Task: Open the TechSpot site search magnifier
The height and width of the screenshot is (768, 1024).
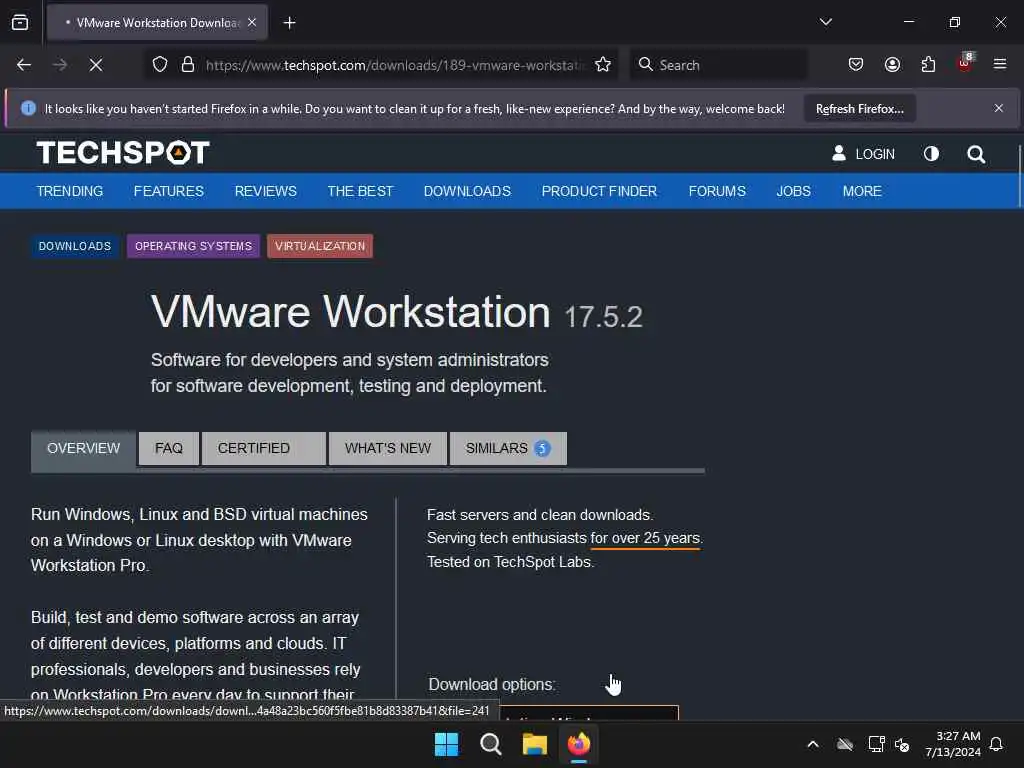Action: click(976, 154)
